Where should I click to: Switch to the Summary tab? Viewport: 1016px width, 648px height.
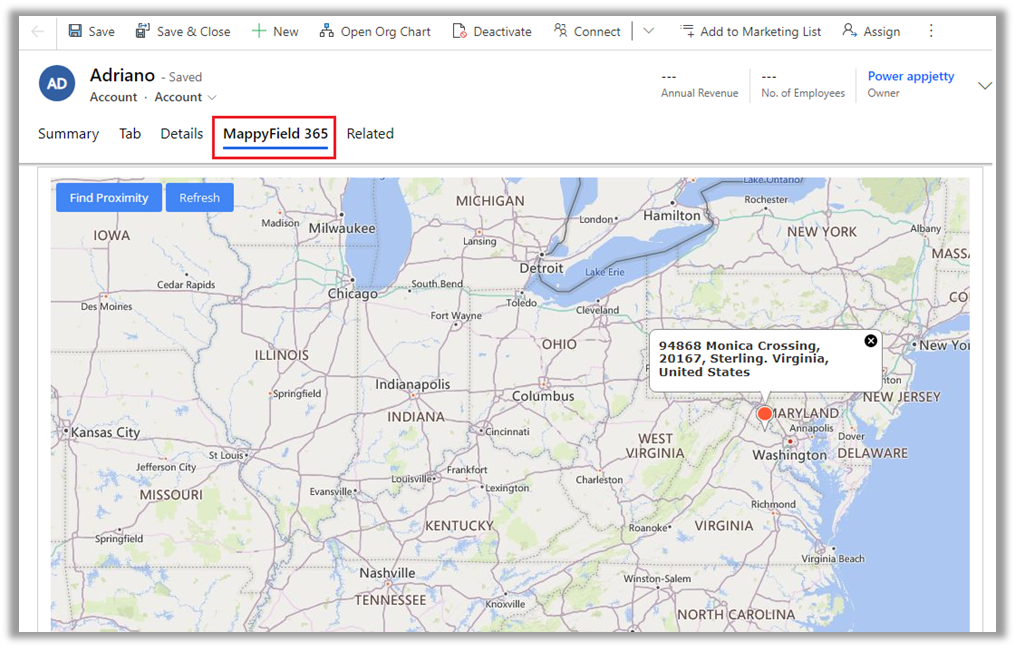(68, 134)
